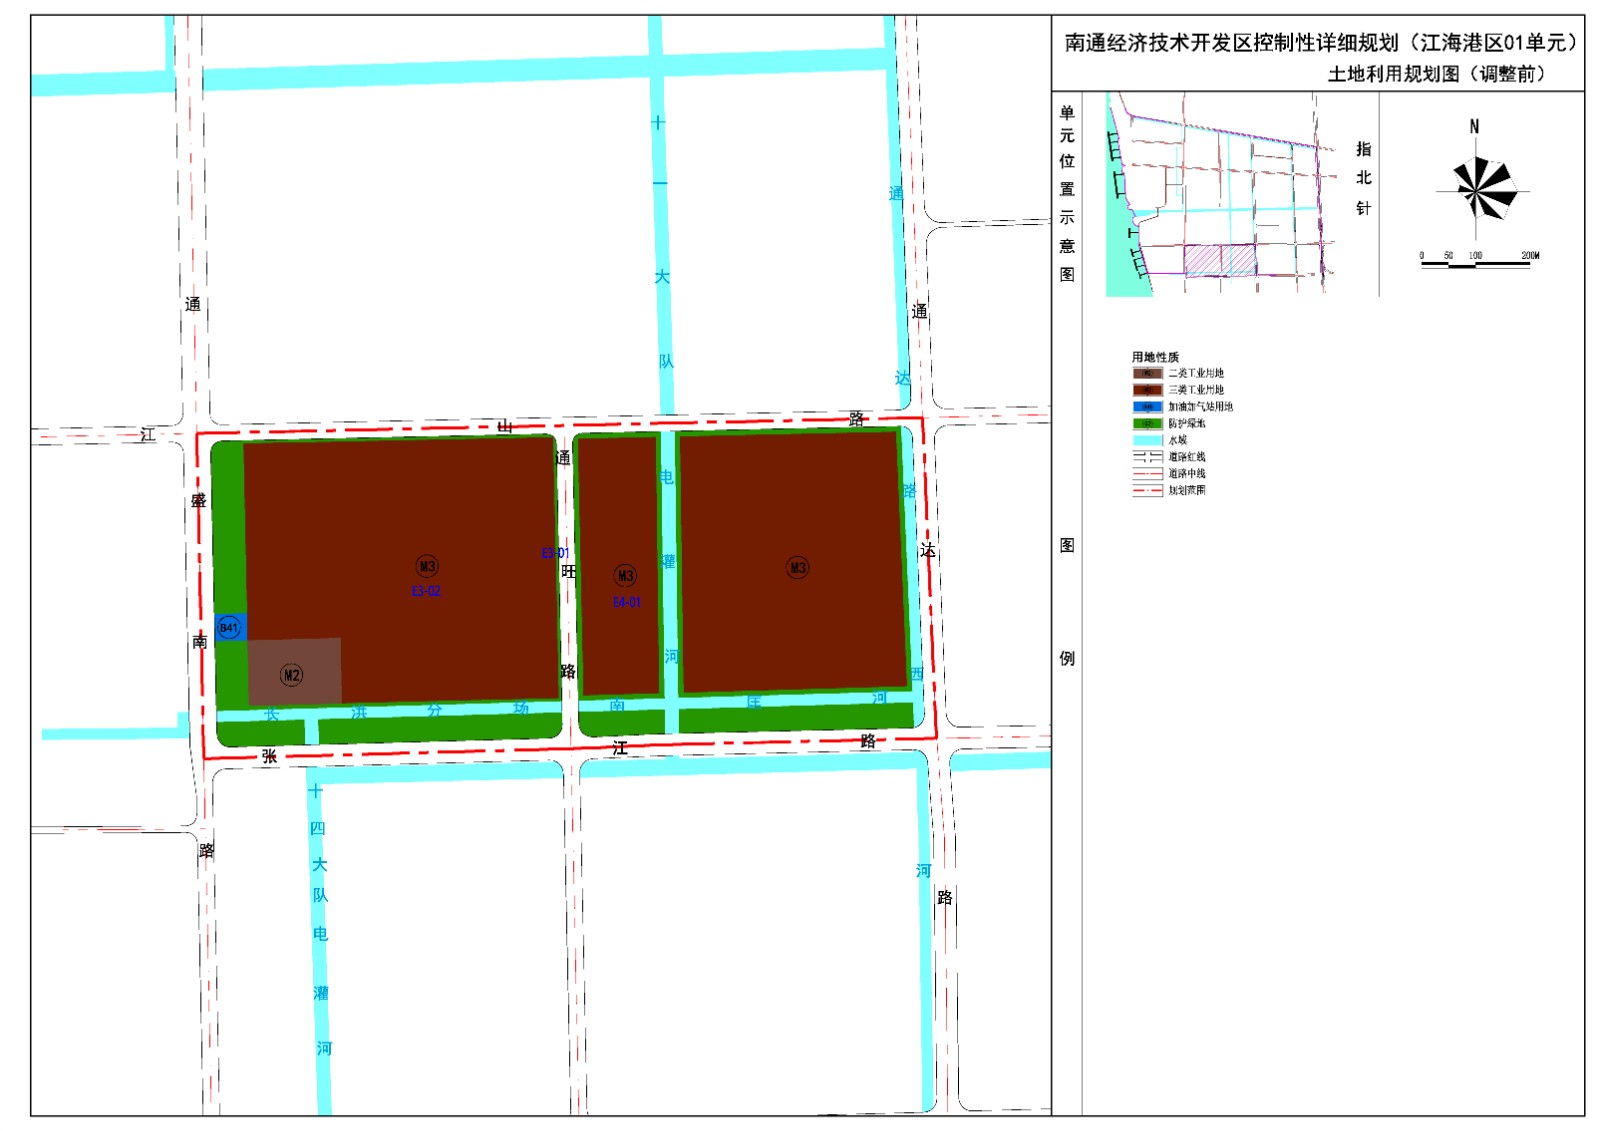The width and height of the screenshot is (1600, 1131).
Task: Click the green 防护绿地 legend swatch
Action: click(1147, 424)
